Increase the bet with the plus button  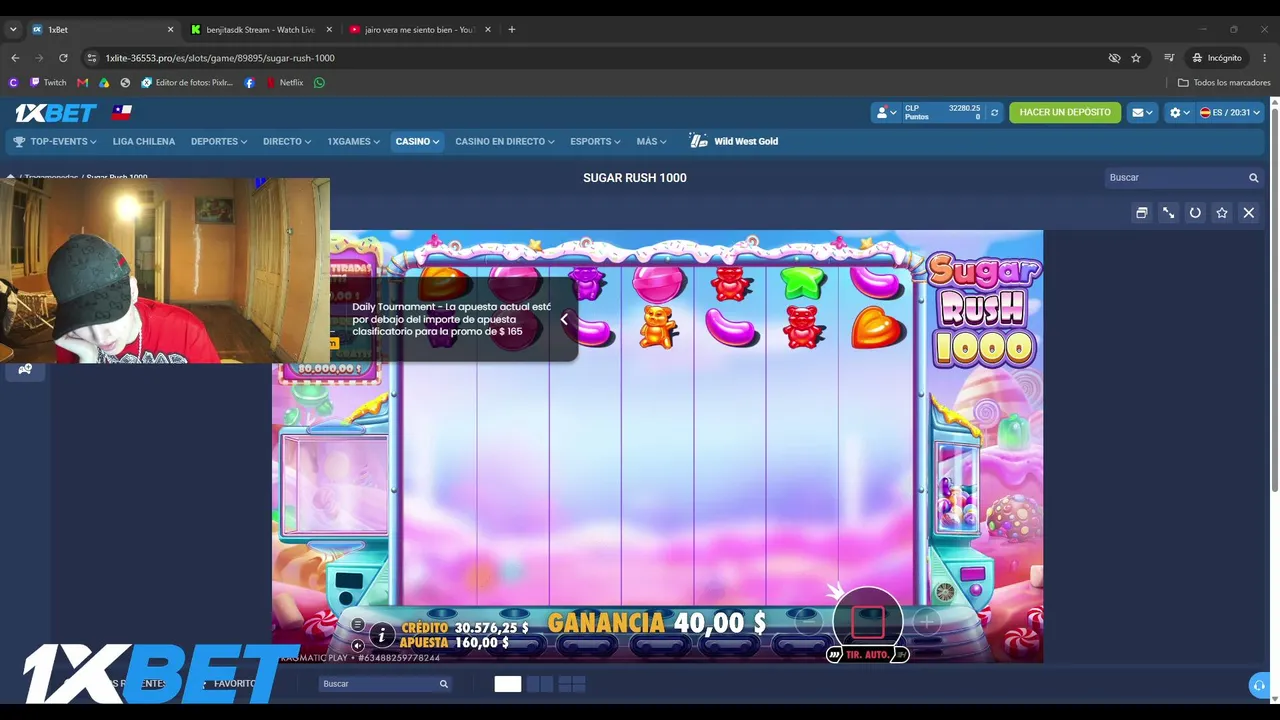[x=926, y=623]
